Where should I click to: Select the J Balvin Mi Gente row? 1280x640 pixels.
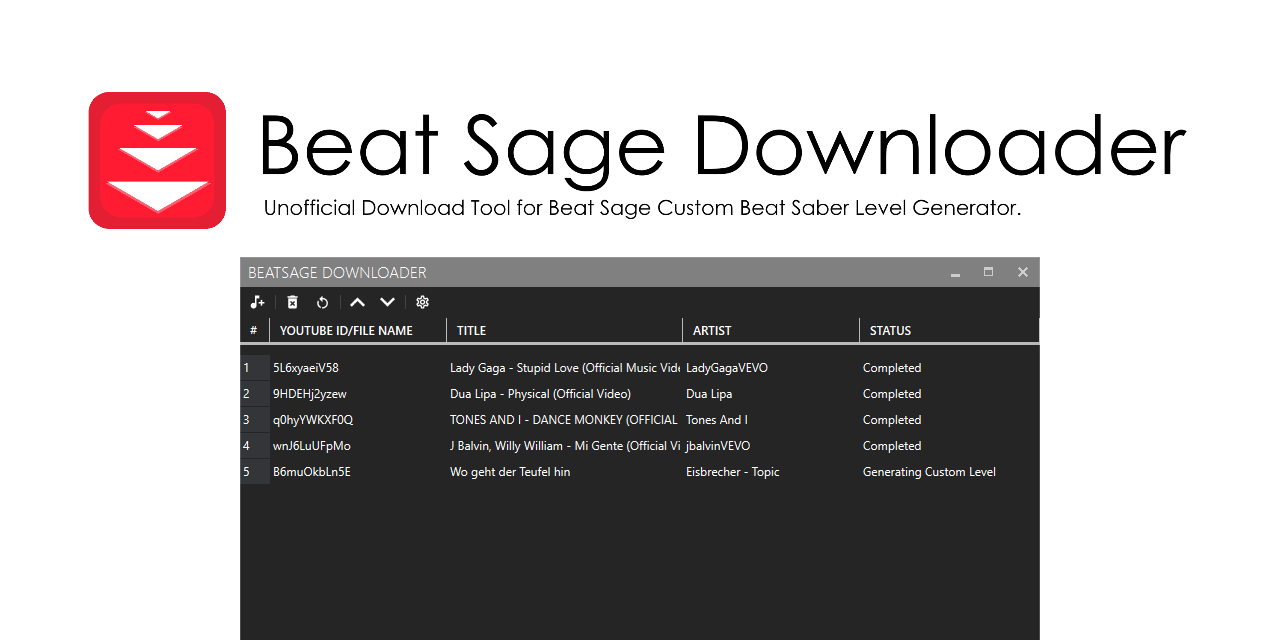pyautogui.click(x=564, y=446)
